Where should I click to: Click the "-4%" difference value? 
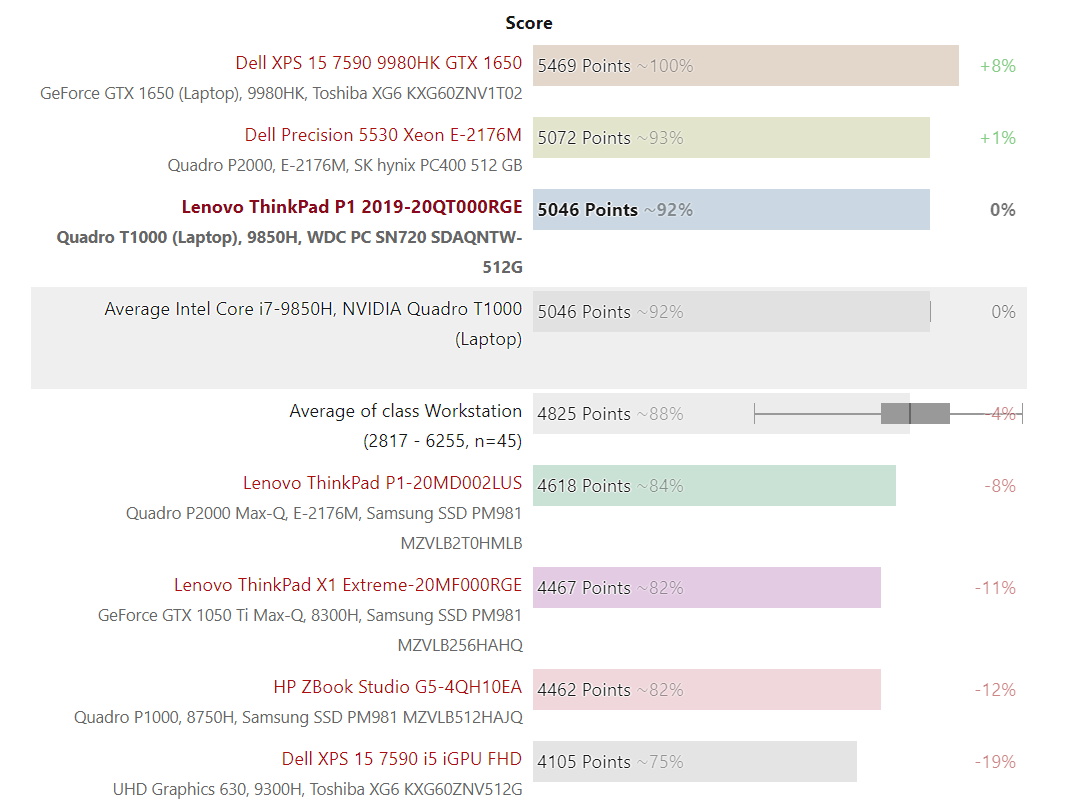[x=1001, y=414]
